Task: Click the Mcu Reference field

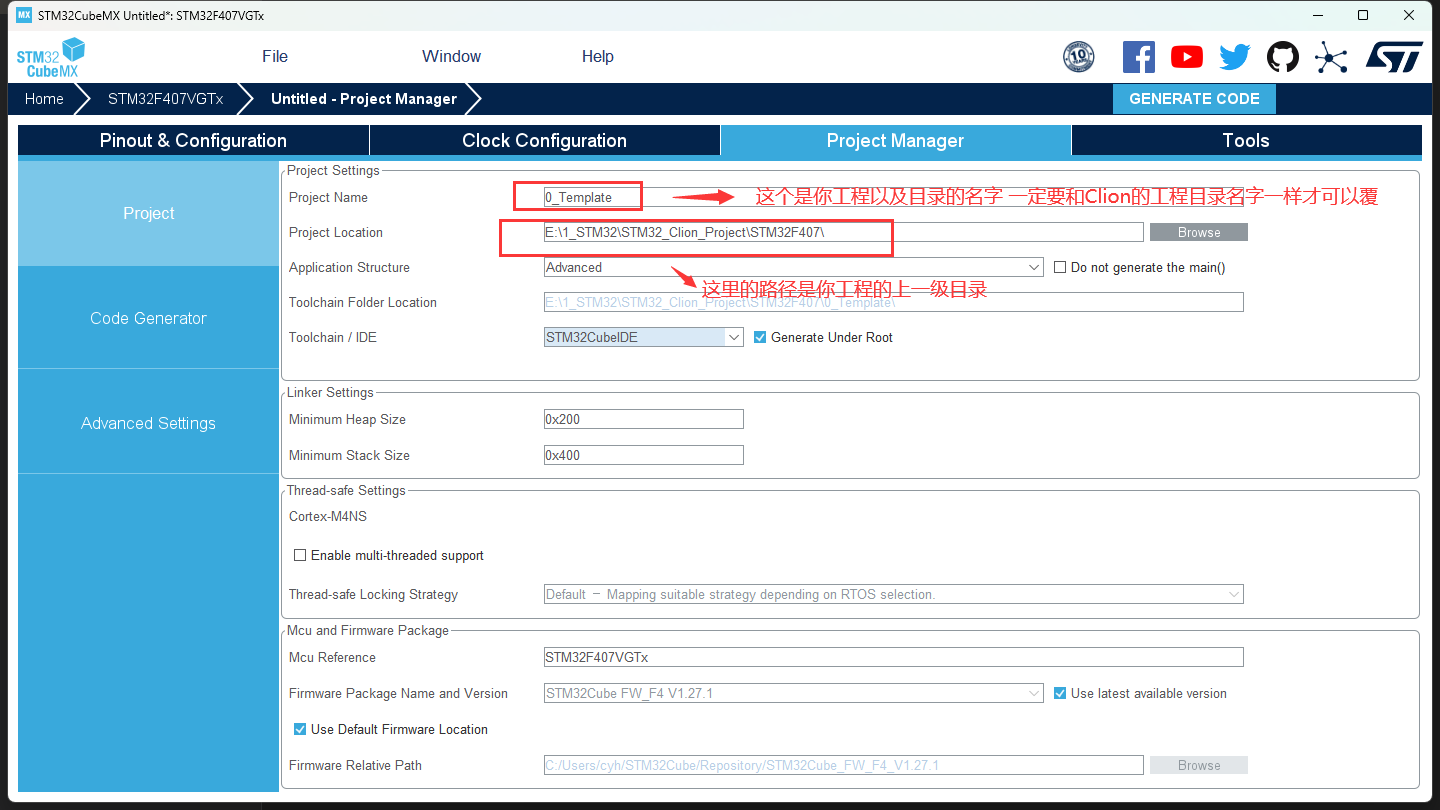Action: tap(894, 657)
